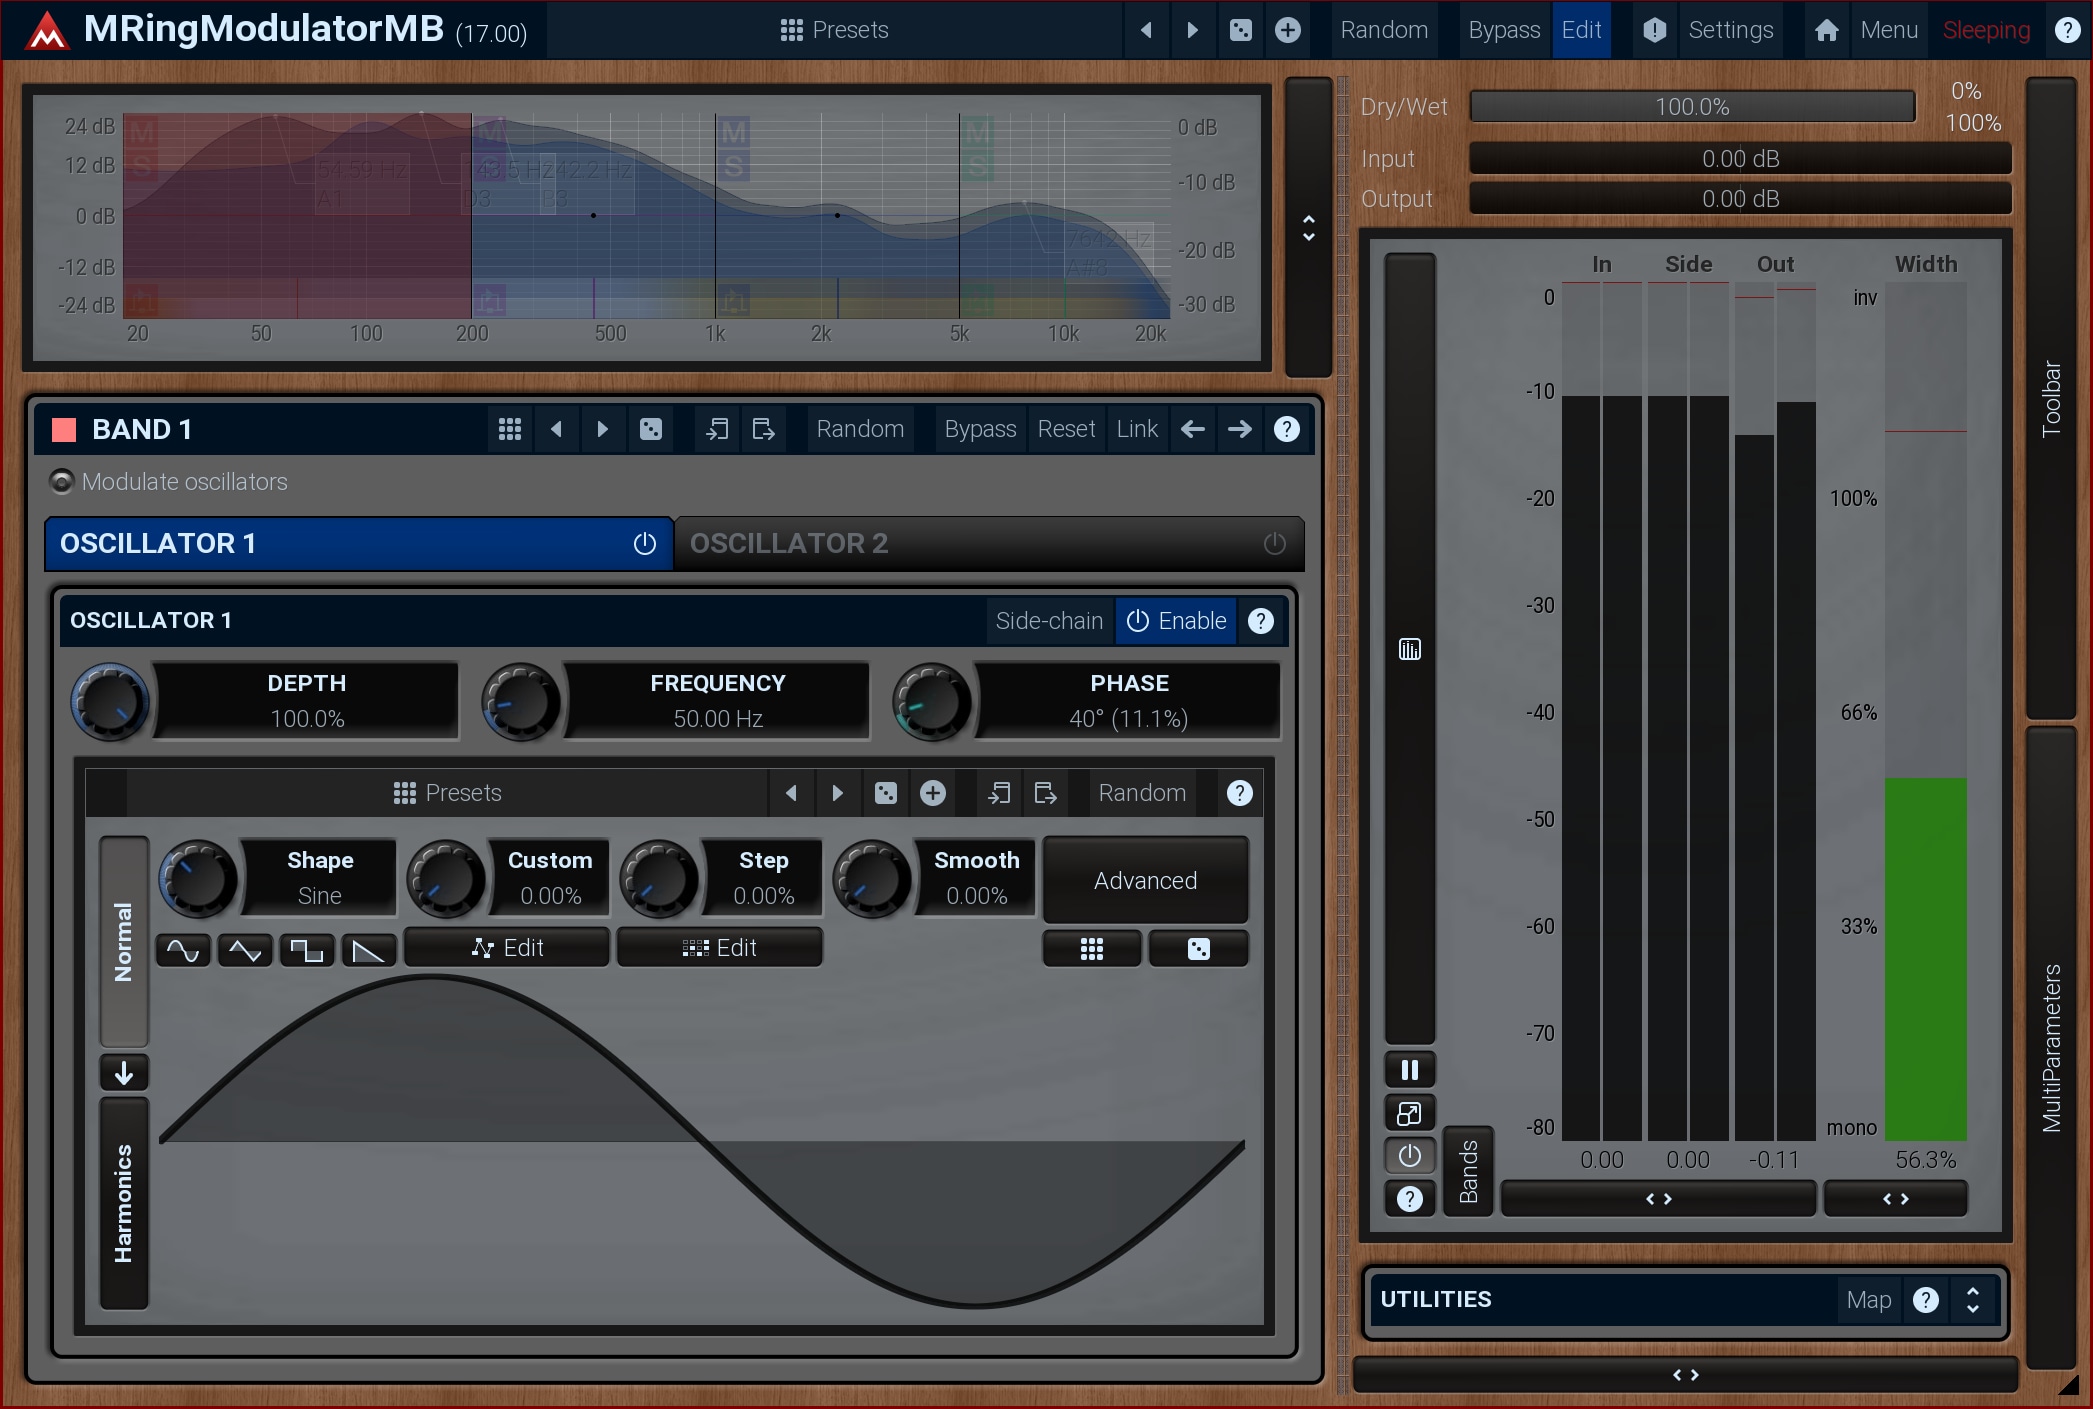2093x1409 pixels.
Task: Expand the Utilities panel arrows
Action: (x=1972, y=1300)
